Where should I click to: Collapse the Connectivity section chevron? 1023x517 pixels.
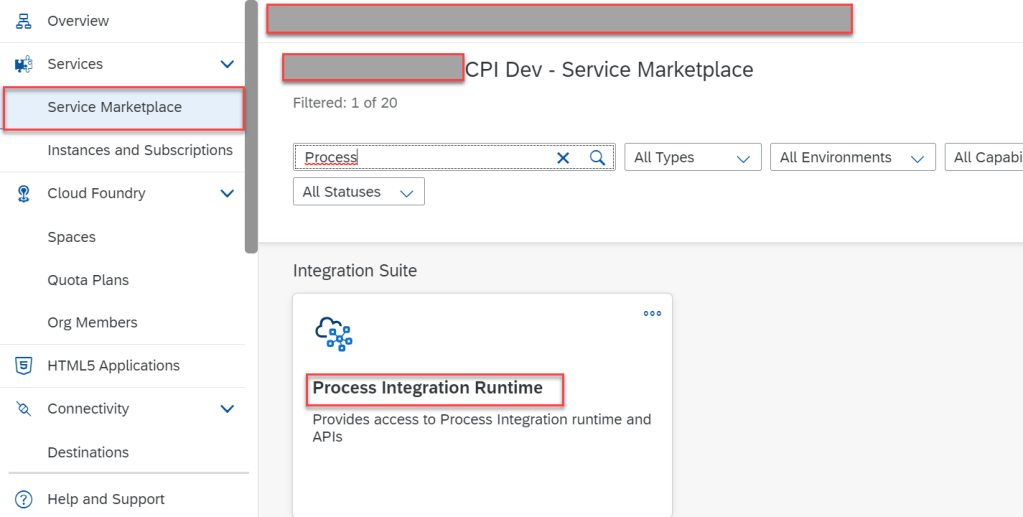[x=227, y=409]
